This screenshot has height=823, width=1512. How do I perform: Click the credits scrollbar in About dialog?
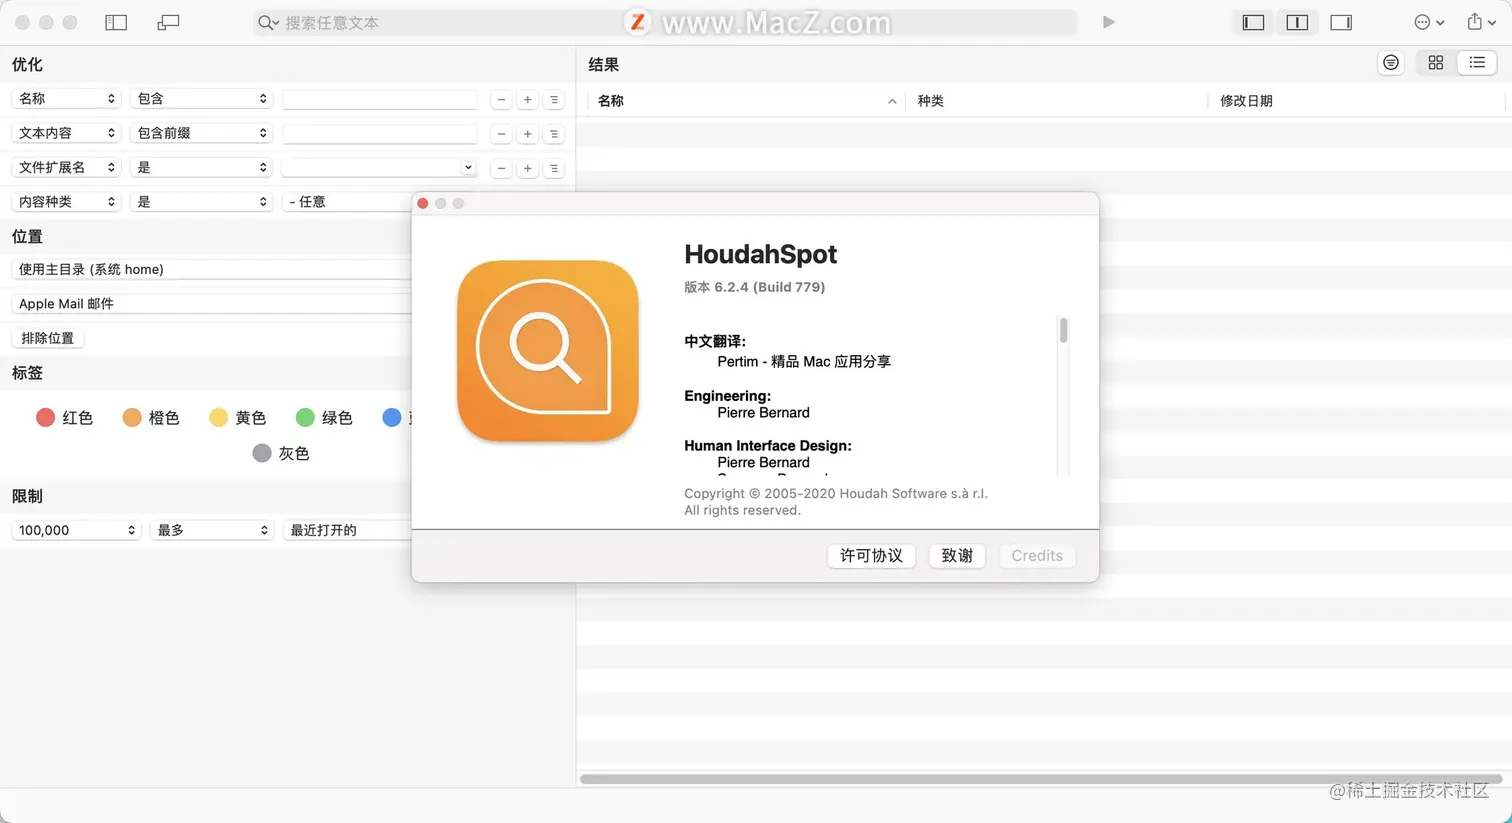click(x=1063, y=330)
